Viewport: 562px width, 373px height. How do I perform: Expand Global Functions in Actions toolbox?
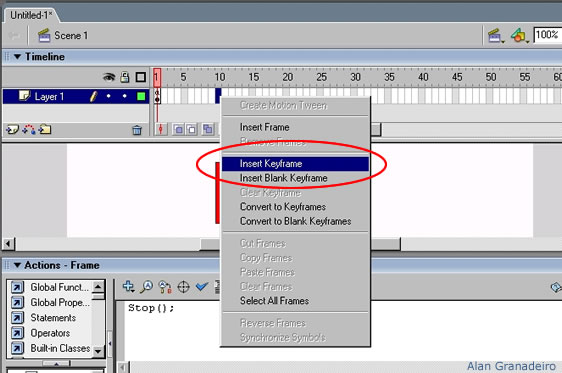[x=50, y=287]
